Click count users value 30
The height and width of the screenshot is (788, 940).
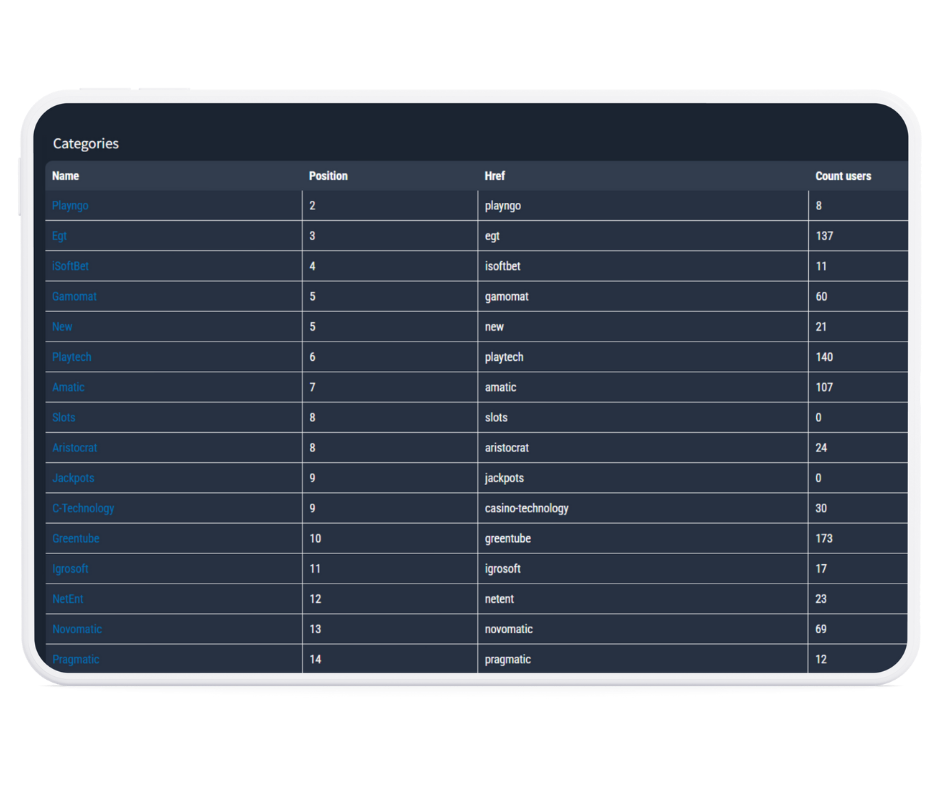(x=821, y=508)
